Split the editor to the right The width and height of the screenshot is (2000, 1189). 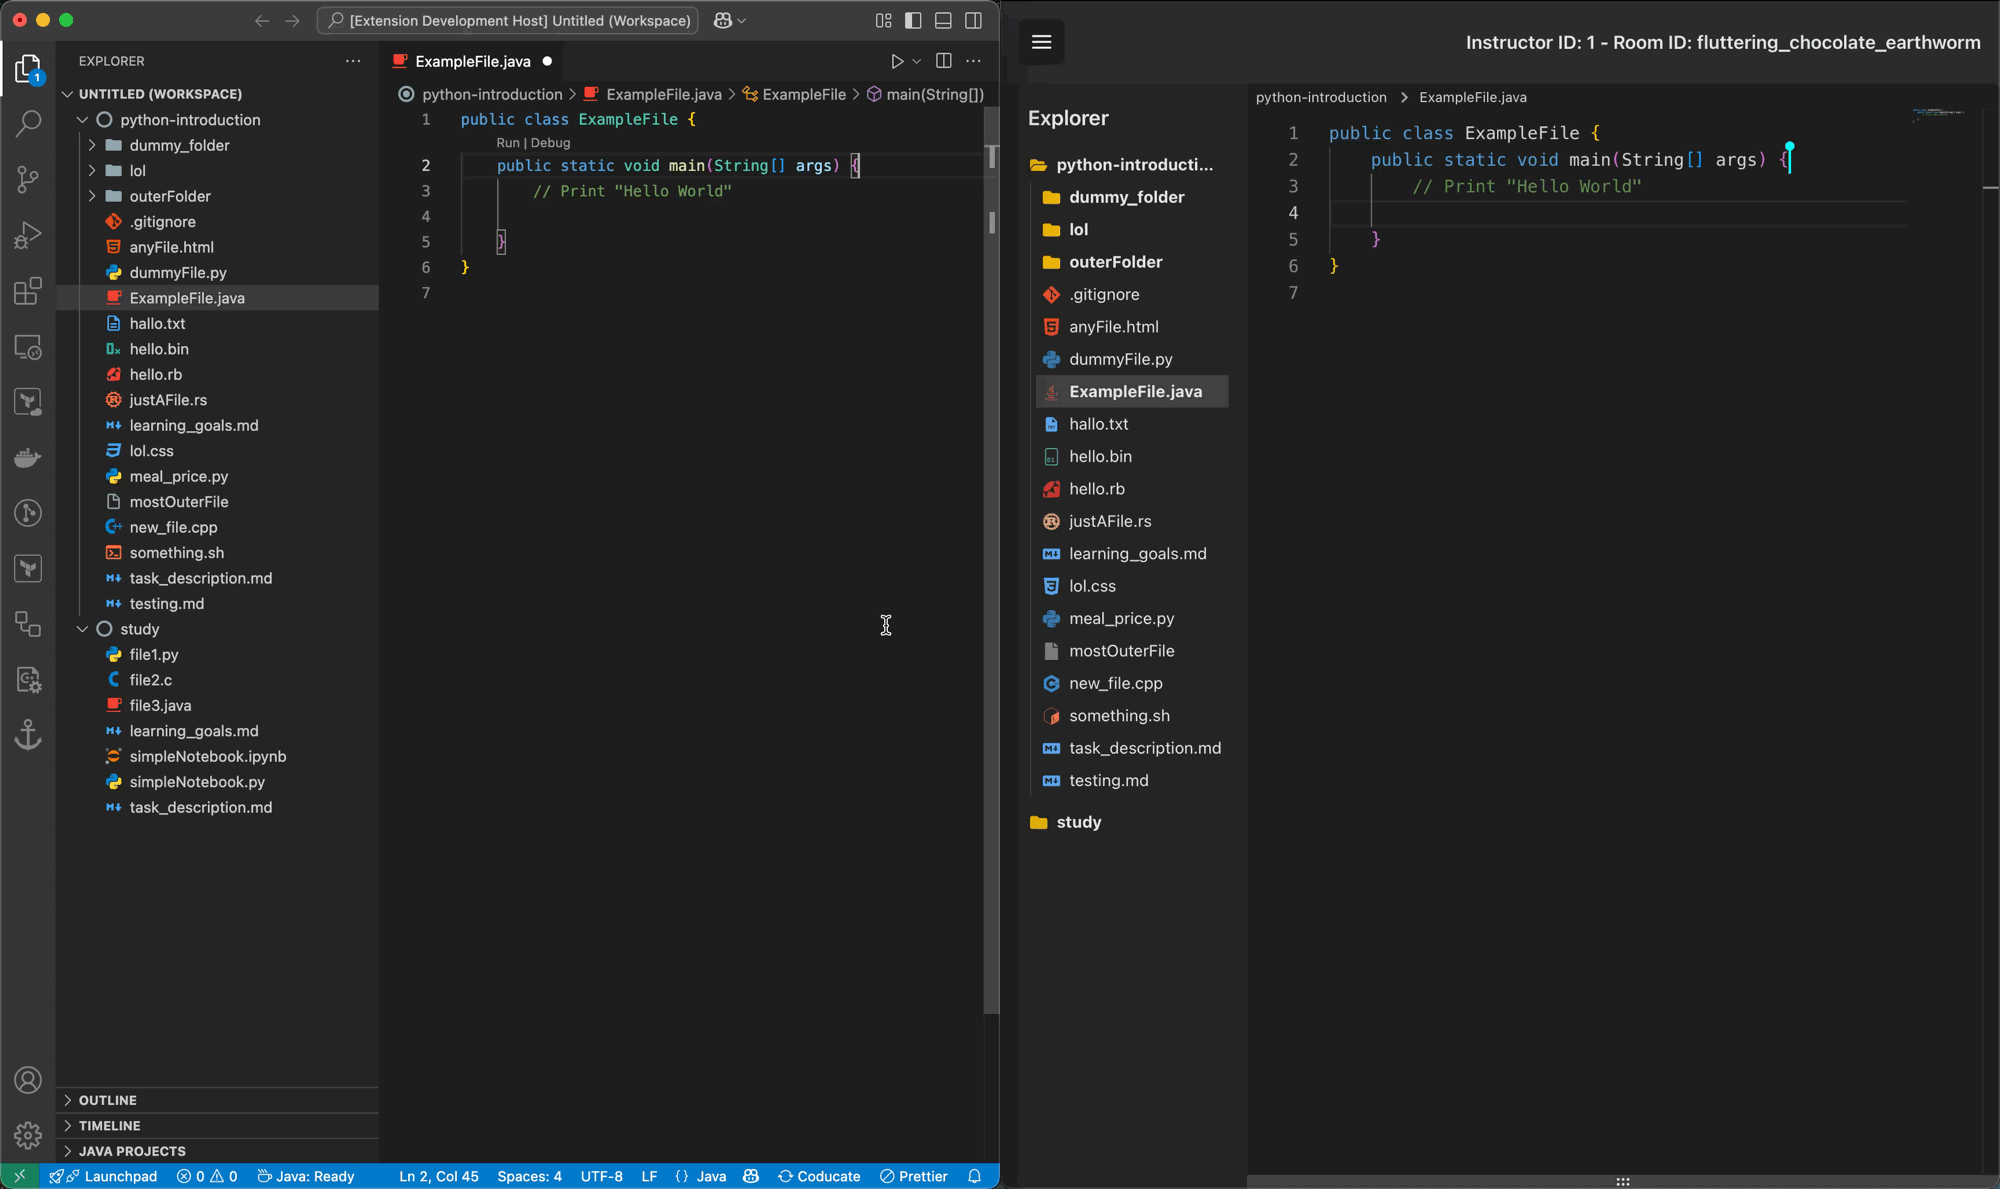(943, 62)
